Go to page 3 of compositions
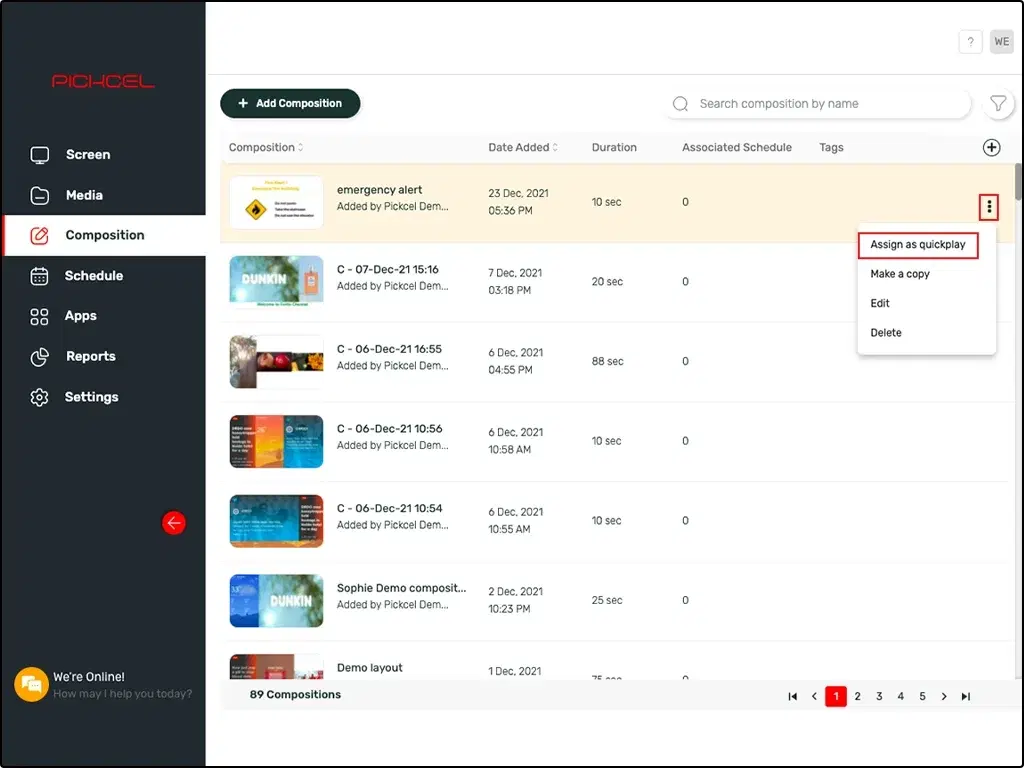 coord(879,697)
